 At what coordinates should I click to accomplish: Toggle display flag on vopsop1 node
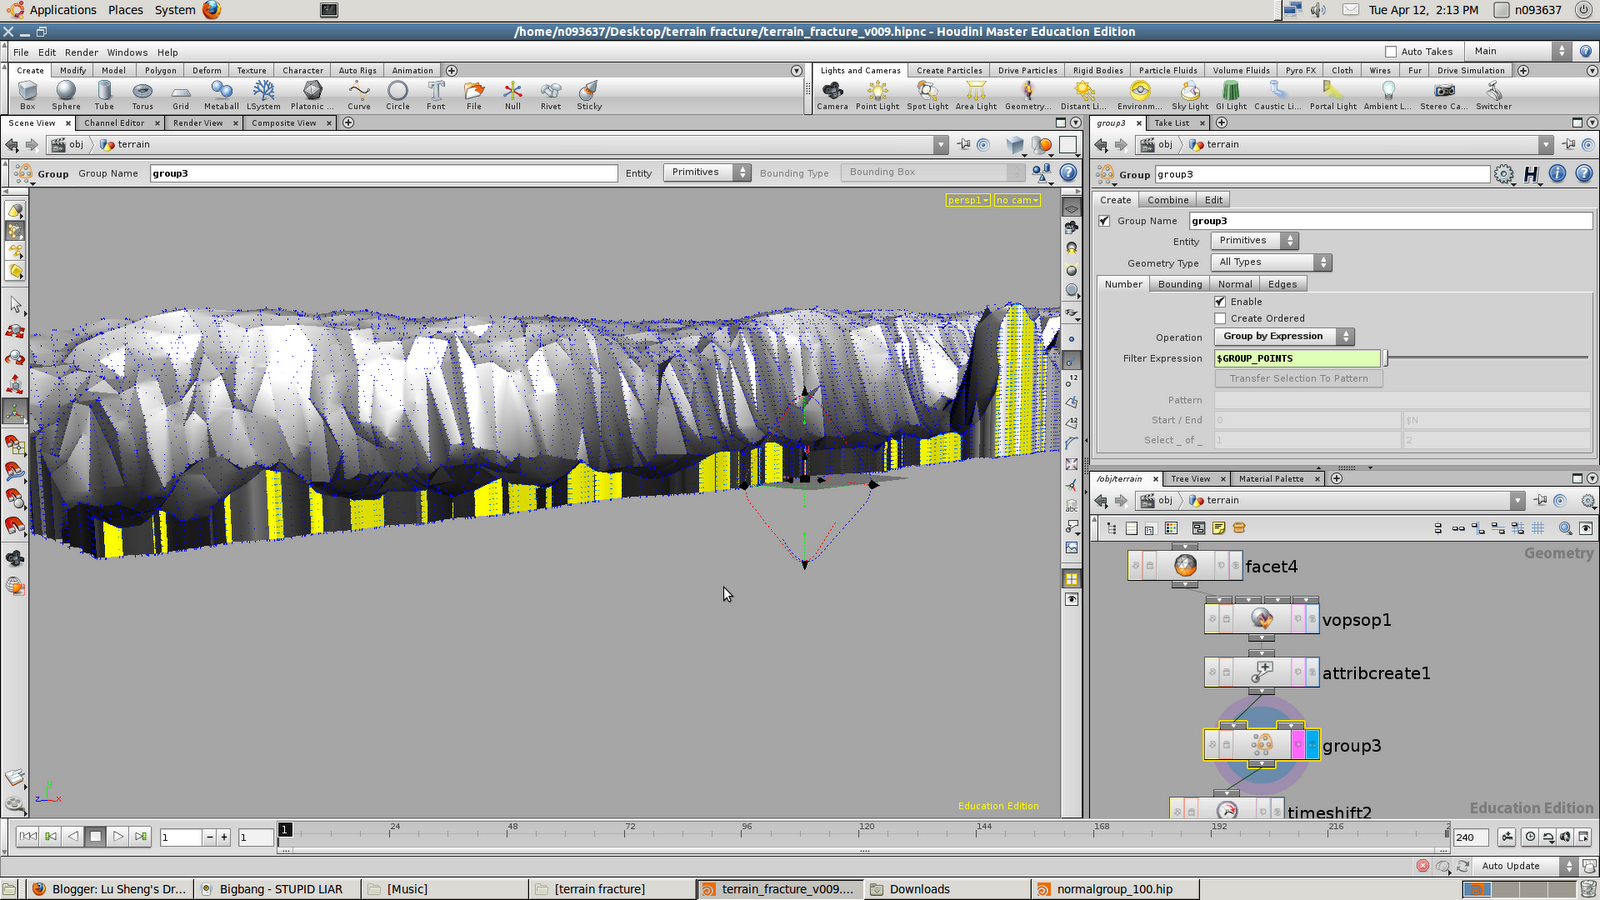click(1312, 620)
